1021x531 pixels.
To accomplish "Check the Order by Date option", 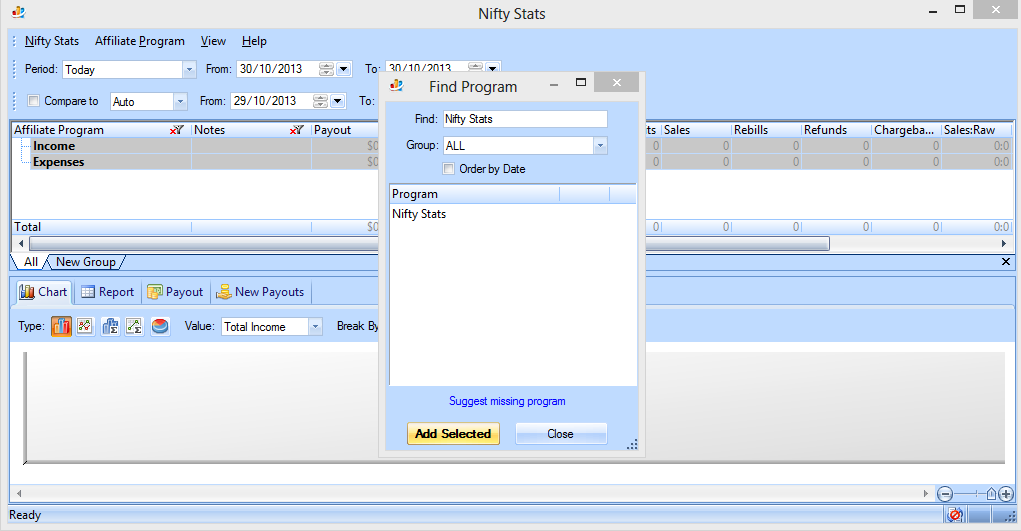I will (449, 169).
